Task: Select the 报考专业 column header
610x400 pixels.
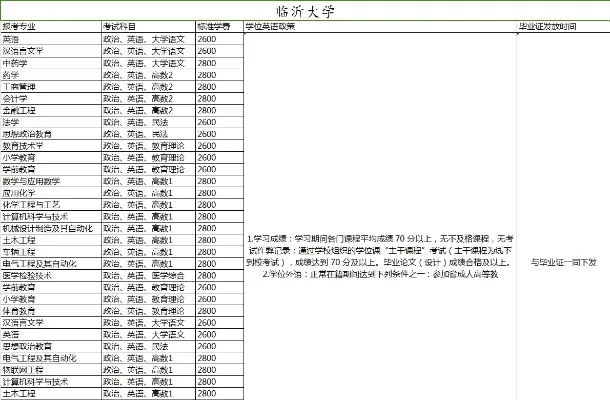Action: (x=51, y=27)
